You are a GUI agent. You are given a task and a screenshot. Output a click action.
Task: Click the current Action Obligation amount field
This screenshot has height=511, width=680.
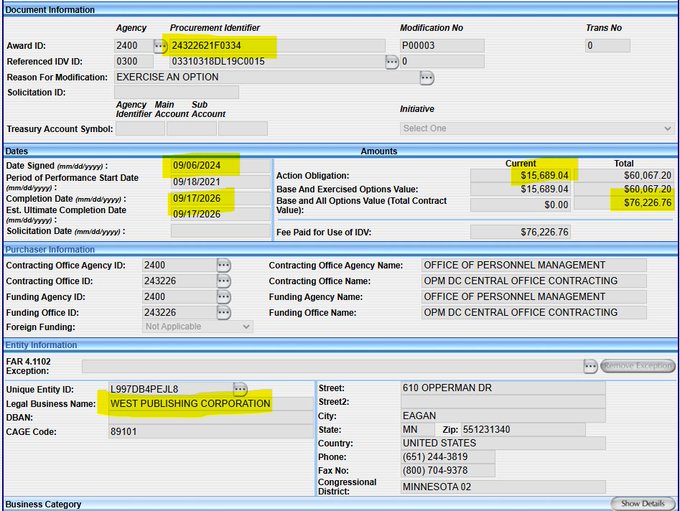pyautogui.click(x=520, y=176)
